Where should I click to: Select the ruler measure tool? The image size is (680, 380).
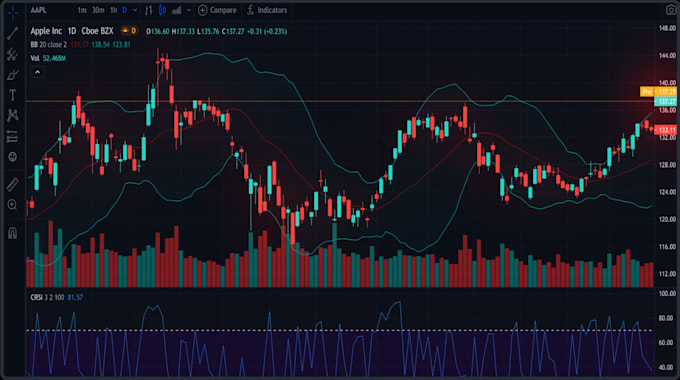pos(13,184)
